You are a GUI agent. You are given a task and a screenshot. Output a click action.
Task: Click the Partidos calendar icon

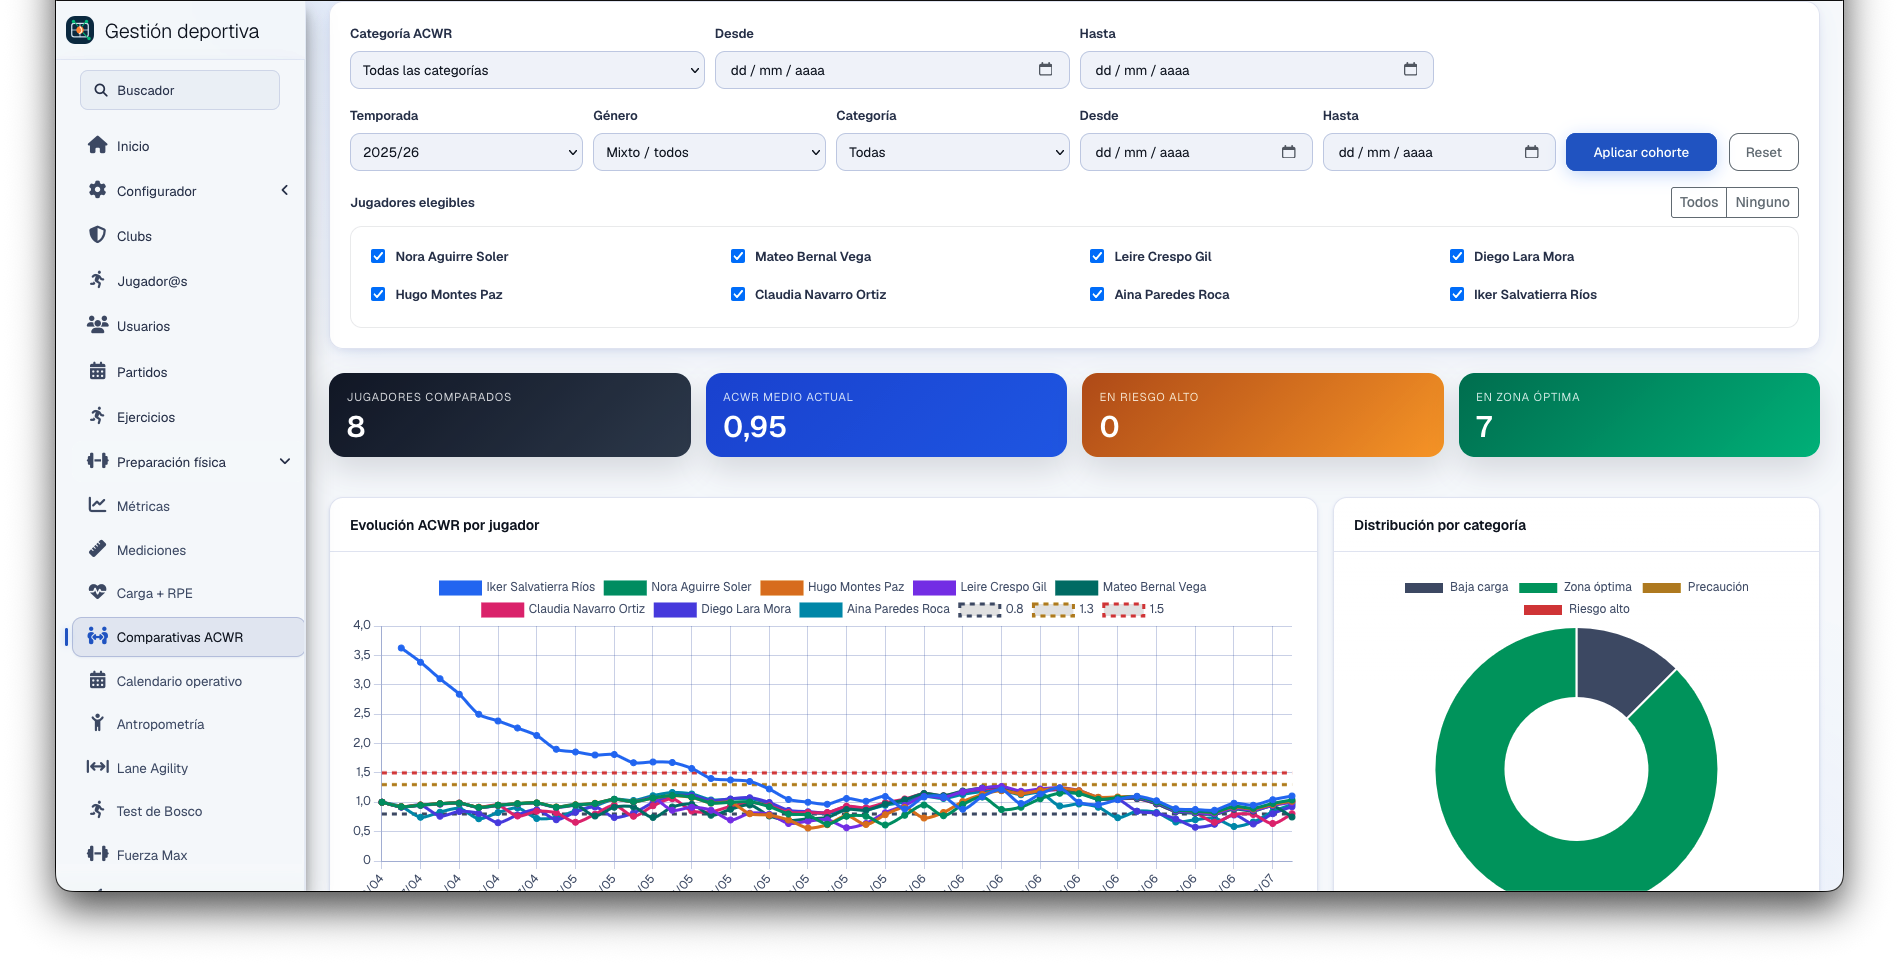[97, 371]
